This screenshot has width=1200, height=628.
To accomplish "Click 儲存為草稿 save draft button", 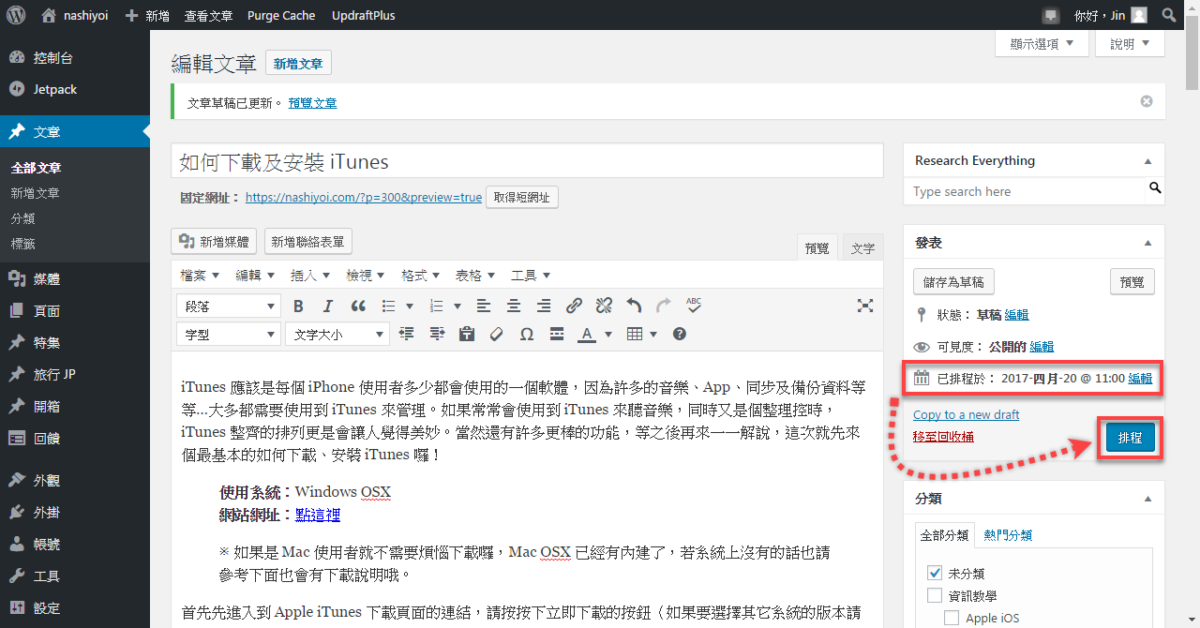I will (954, 282).
